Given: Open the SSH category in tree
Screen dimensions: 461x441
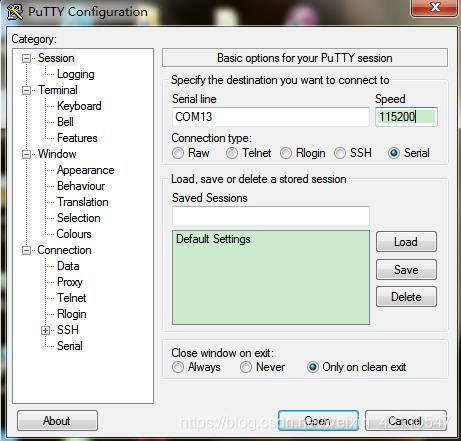Looking at the screenshot, I should (x=68, y=330).
